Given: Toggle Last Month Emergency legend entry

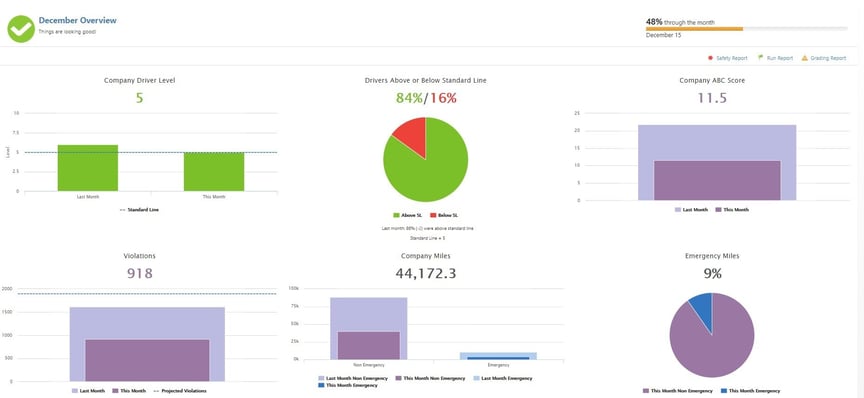Looking at the screenshot, I should (502, 378).
